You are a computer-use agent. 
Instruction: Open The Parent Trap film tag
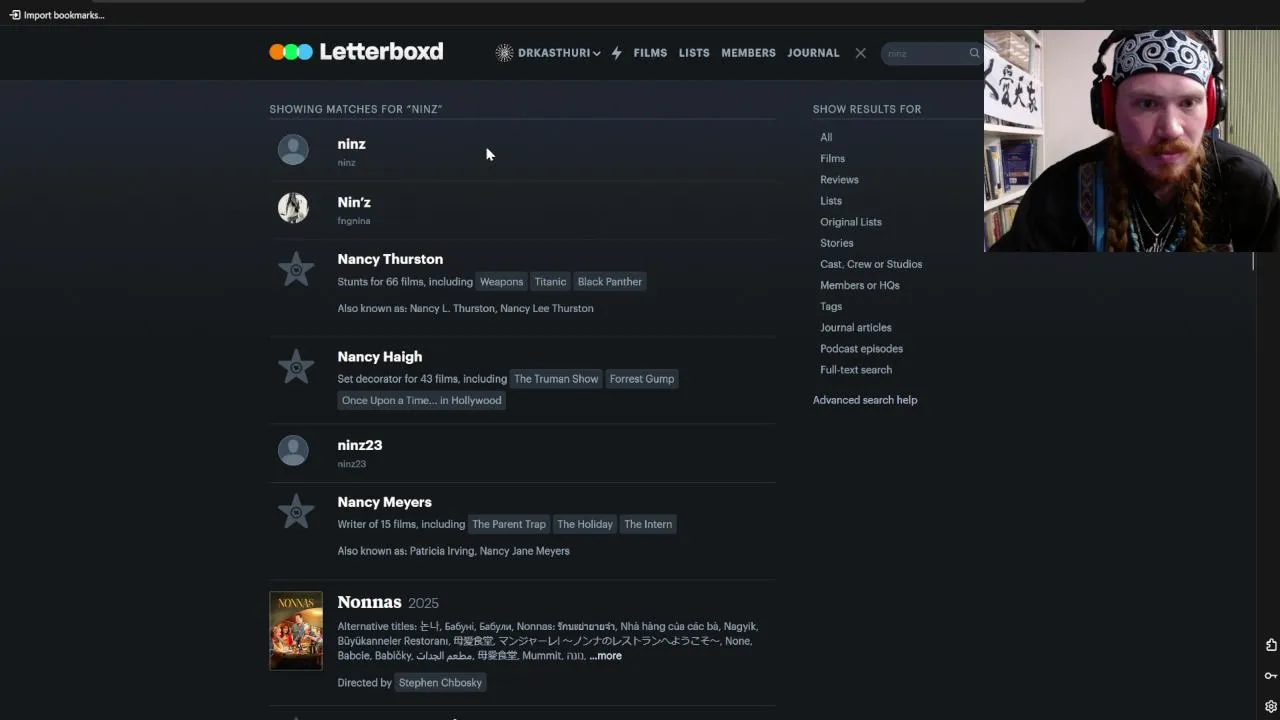pos(509,524)
